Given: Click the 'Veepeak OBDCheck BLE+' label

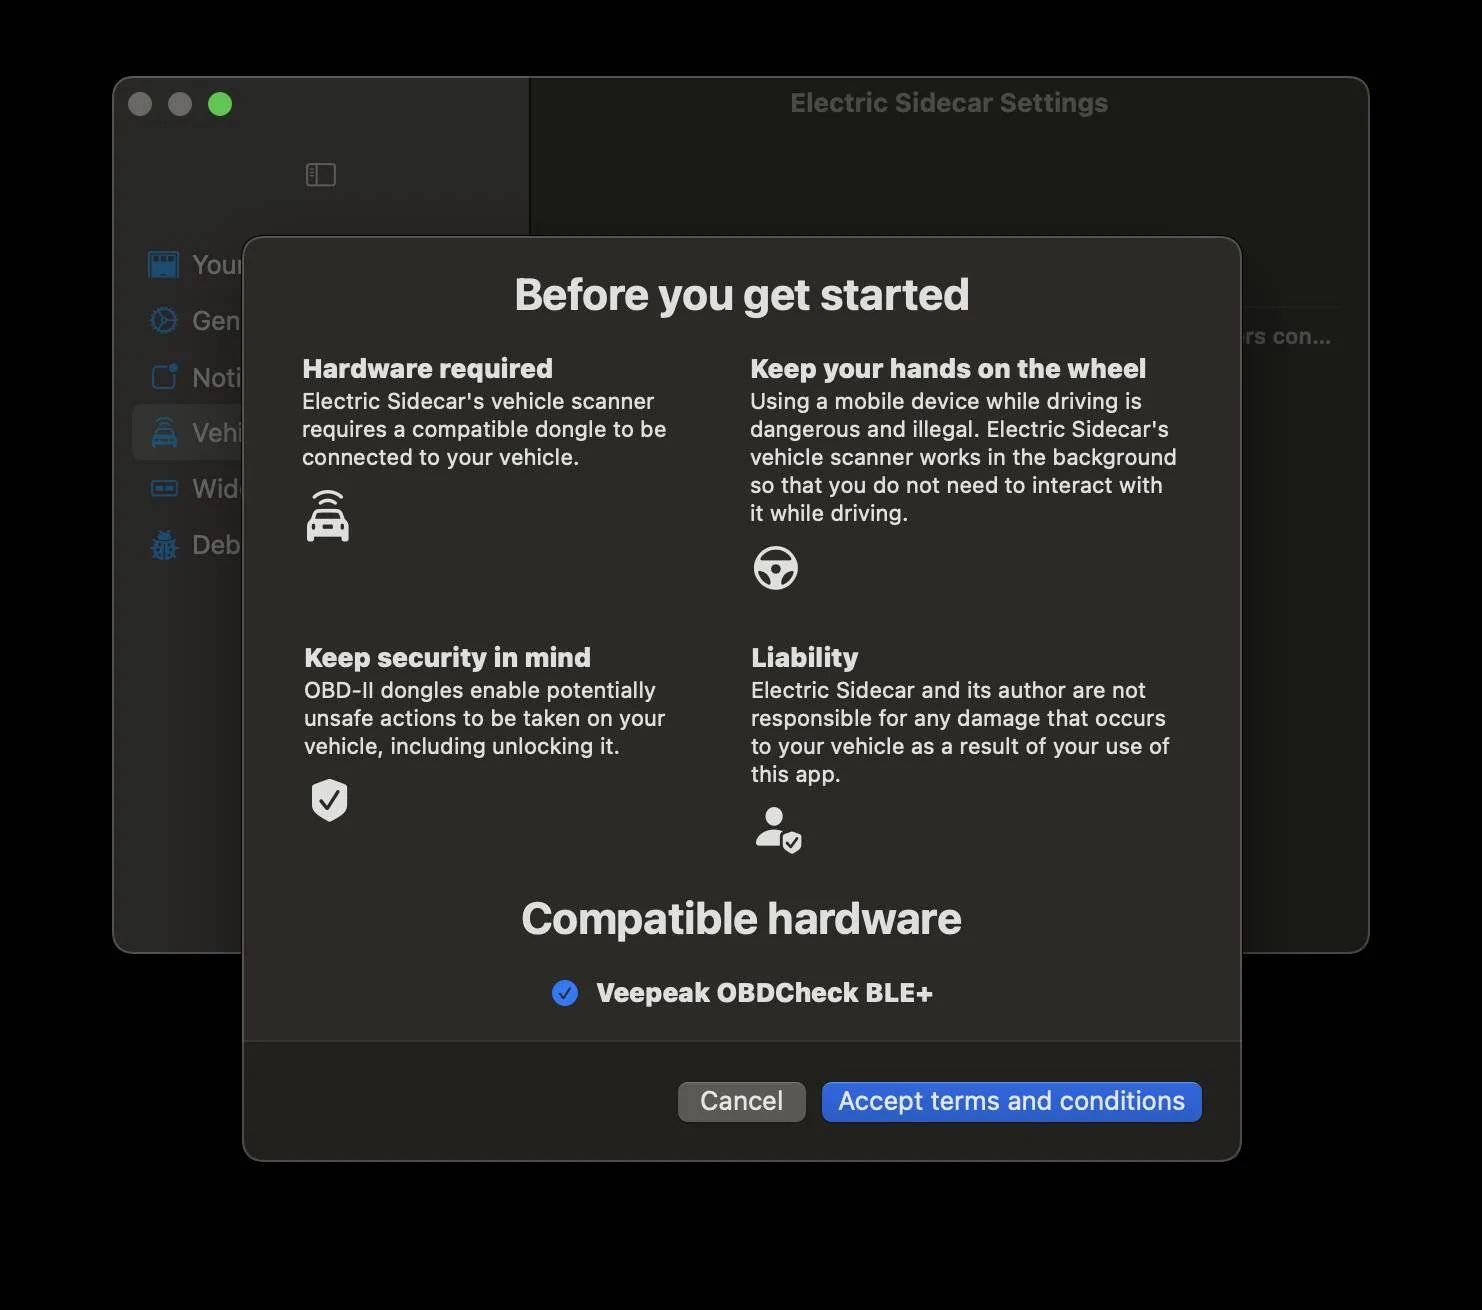Looking at the screenshot, I should (x=764, y=993).
